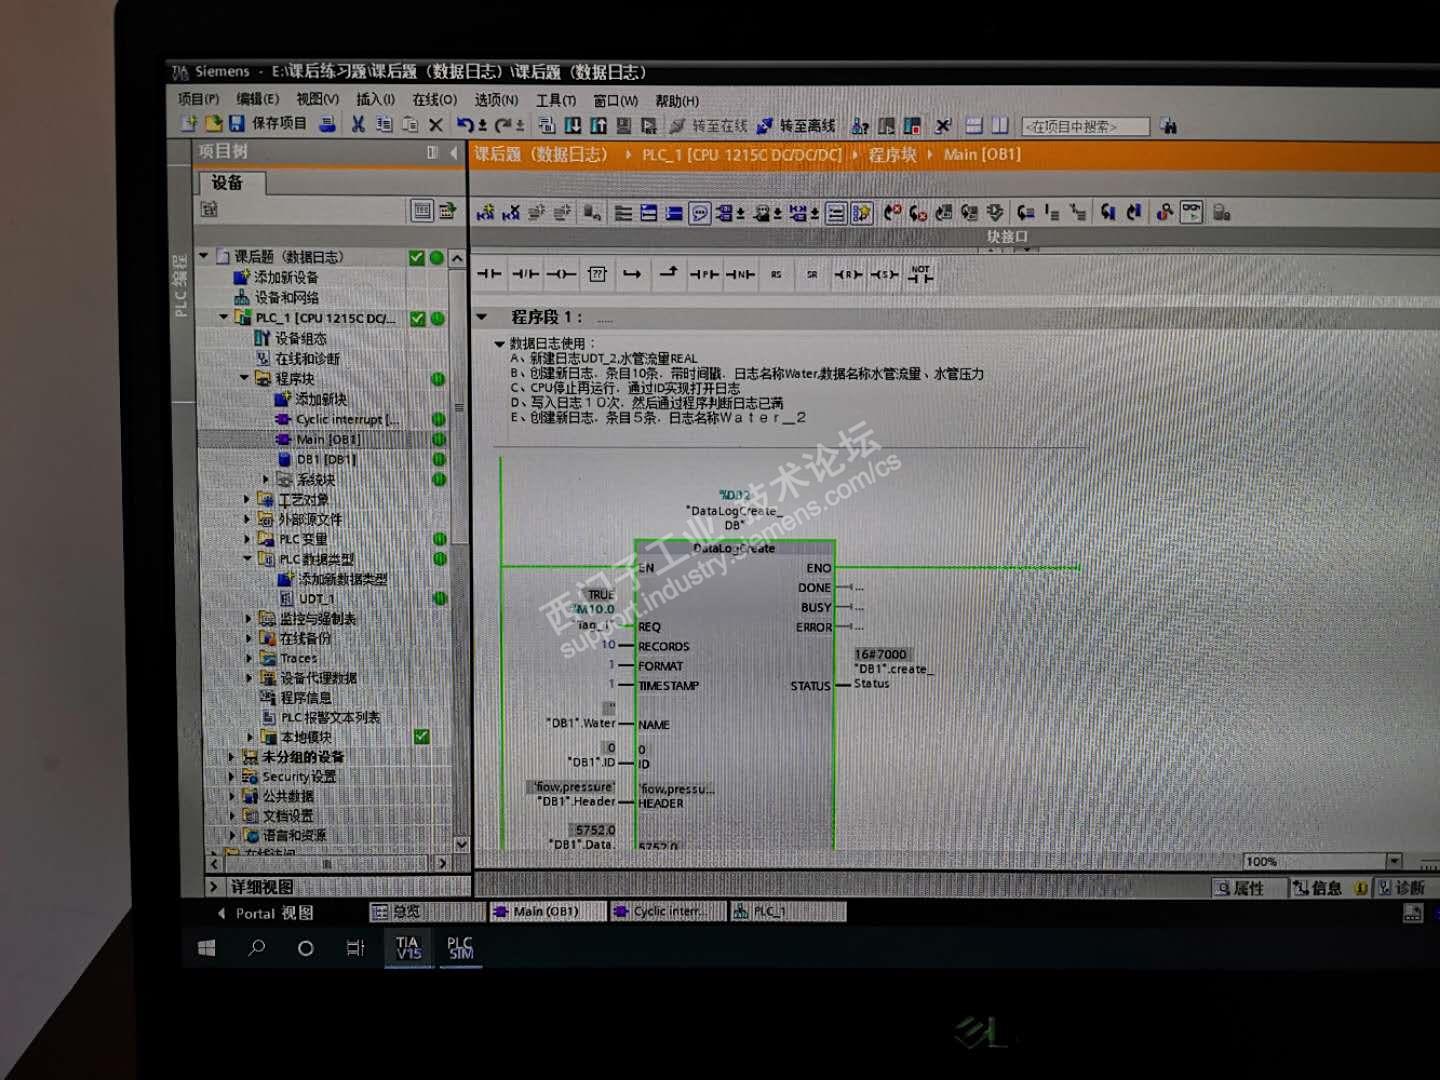This screenshot has height=1080, width=1440.
Task: Select 在线和诊断 in project tree
Action: point(307,358)
